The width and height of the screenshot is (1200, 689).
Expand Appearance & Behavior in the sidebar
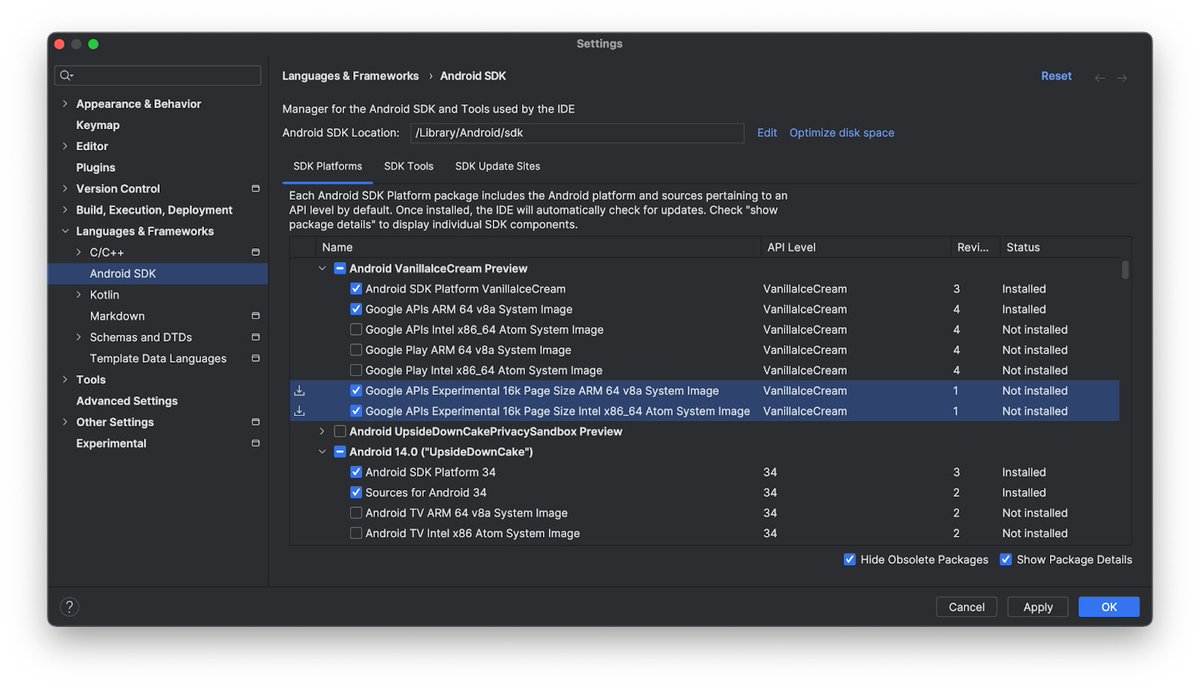click(65, 104)
